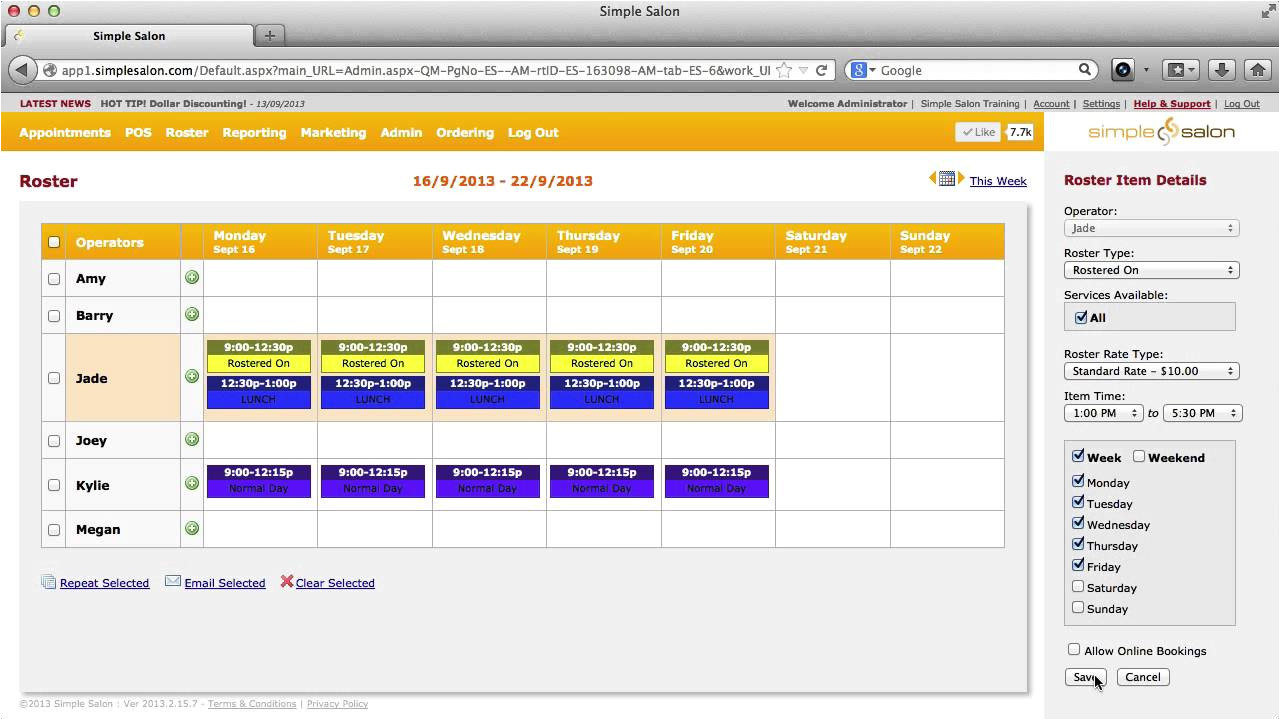
Task: Open Jade's Wednesday LUNCH item
Action: click(487, 392)
